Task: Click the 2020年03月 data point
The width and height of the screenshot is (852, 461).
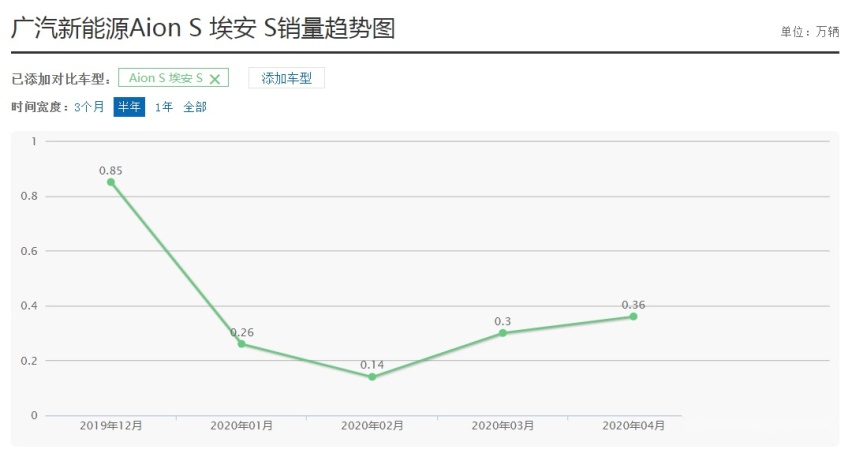Action: coord(503,333)
